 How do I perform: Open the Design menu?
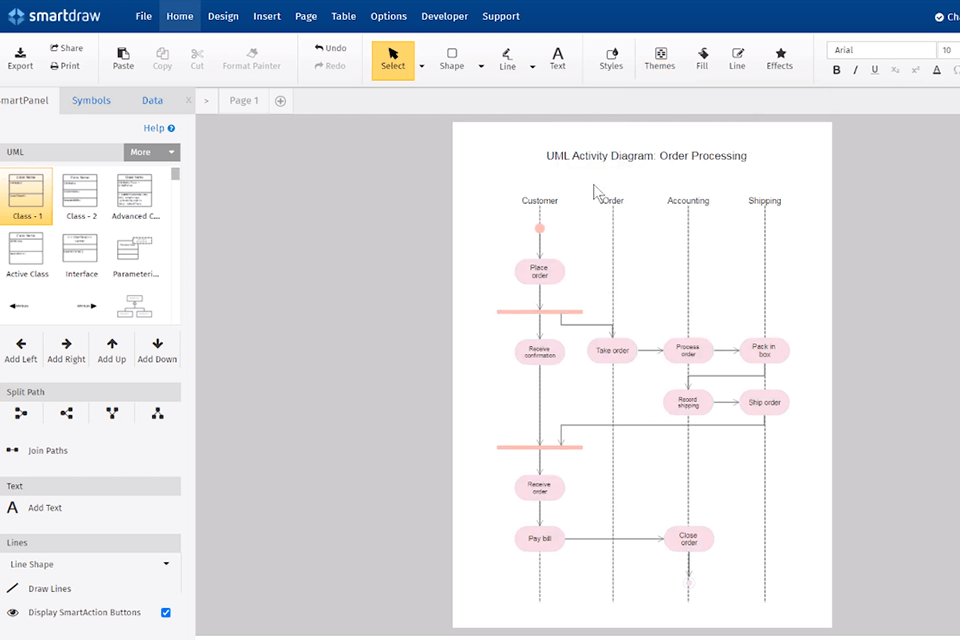[223, 16]
